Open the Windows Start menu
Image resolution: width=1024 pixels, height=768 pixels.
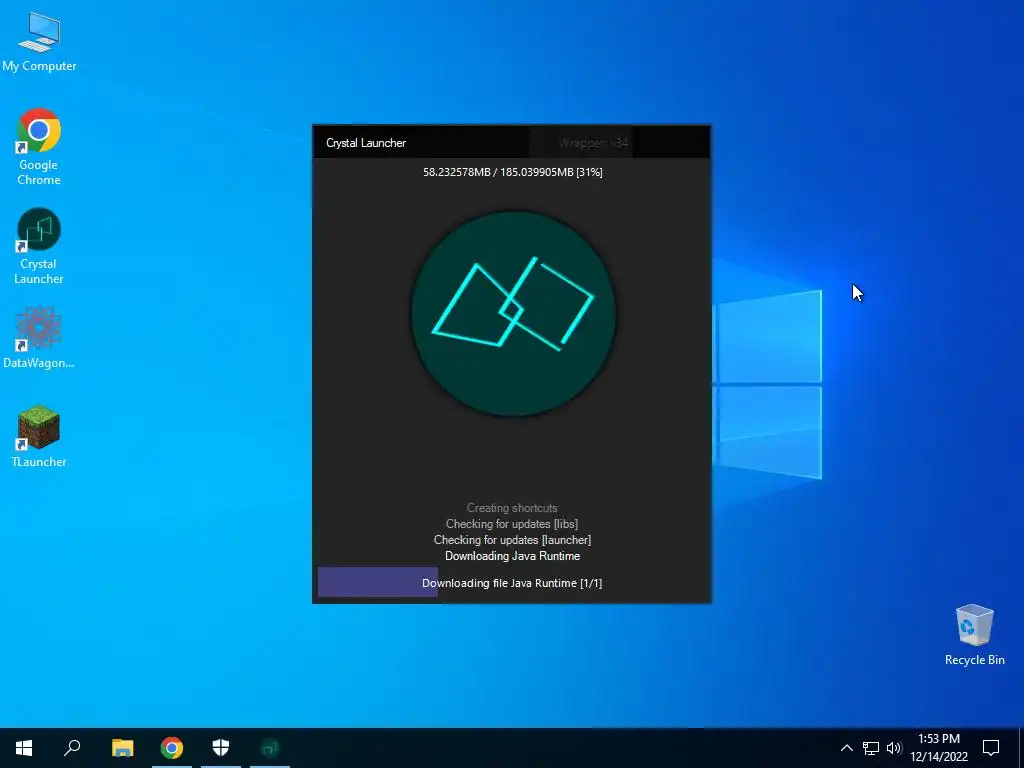pyautogui.click(x=24, y=748)
